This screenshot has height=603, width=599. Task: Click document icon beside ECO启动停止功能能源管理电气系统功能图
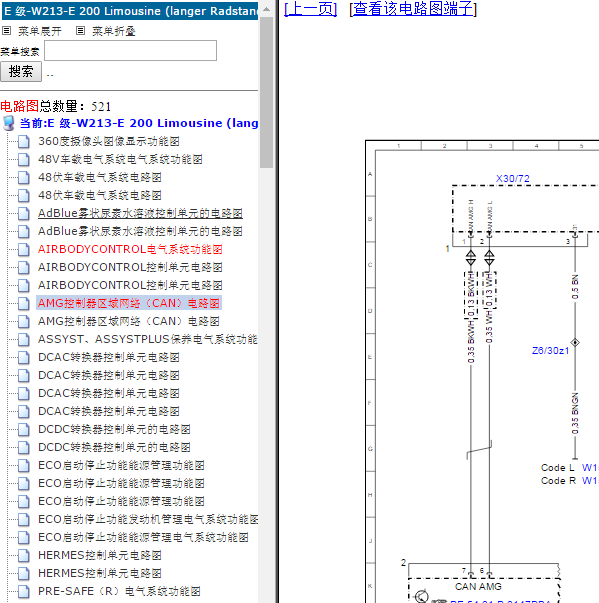24,538
